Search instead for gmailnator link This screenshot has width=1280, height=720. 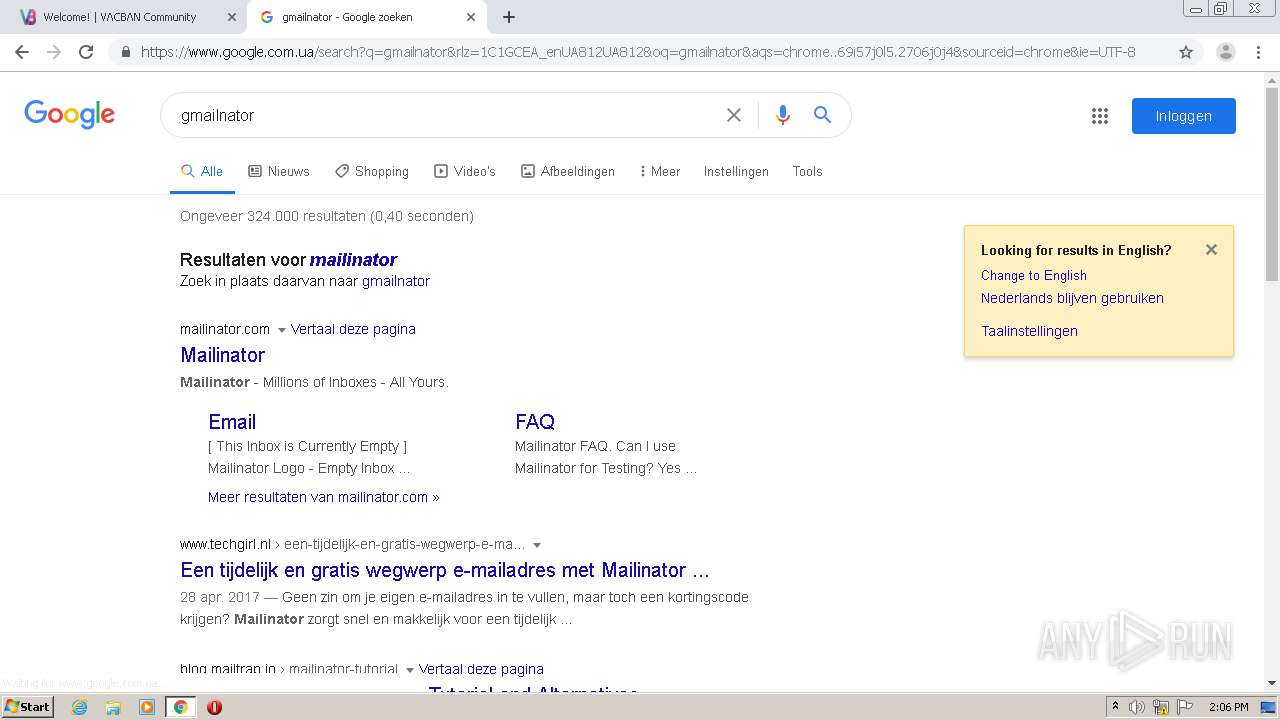pyautogui.click(x=396, y=281)
